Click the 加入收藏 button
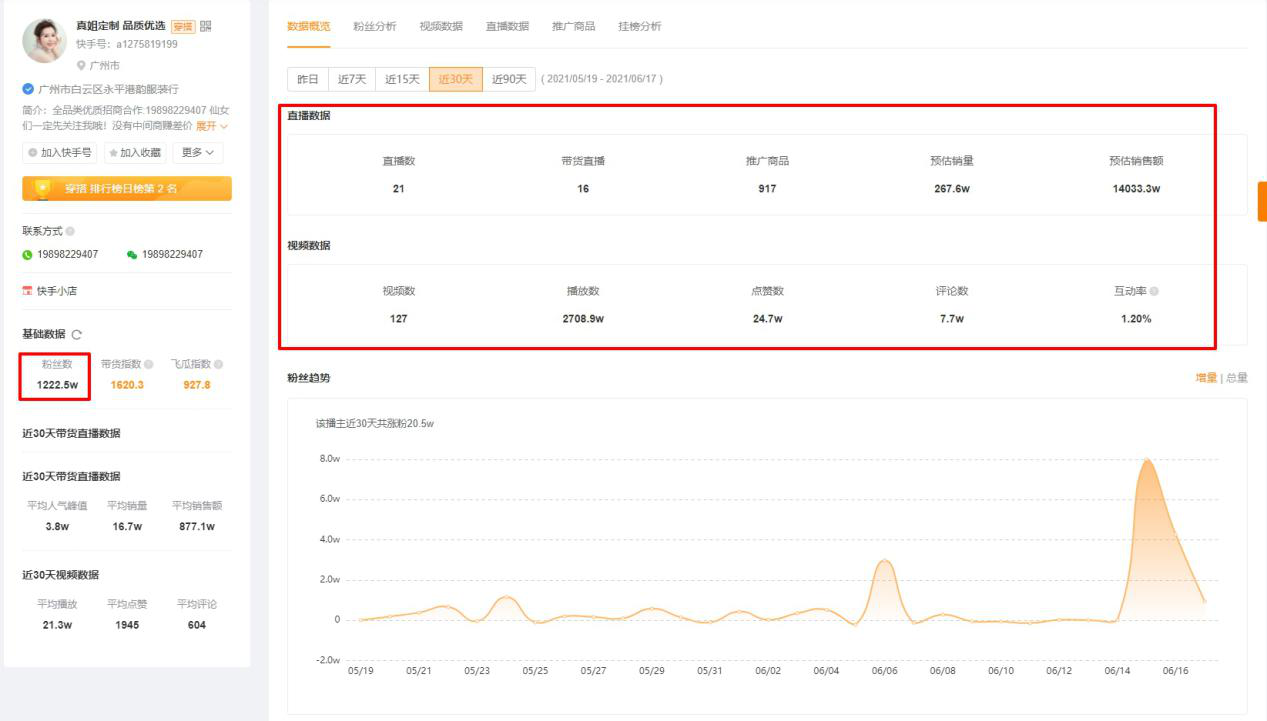1267x721 pixels. click(134, 153)
